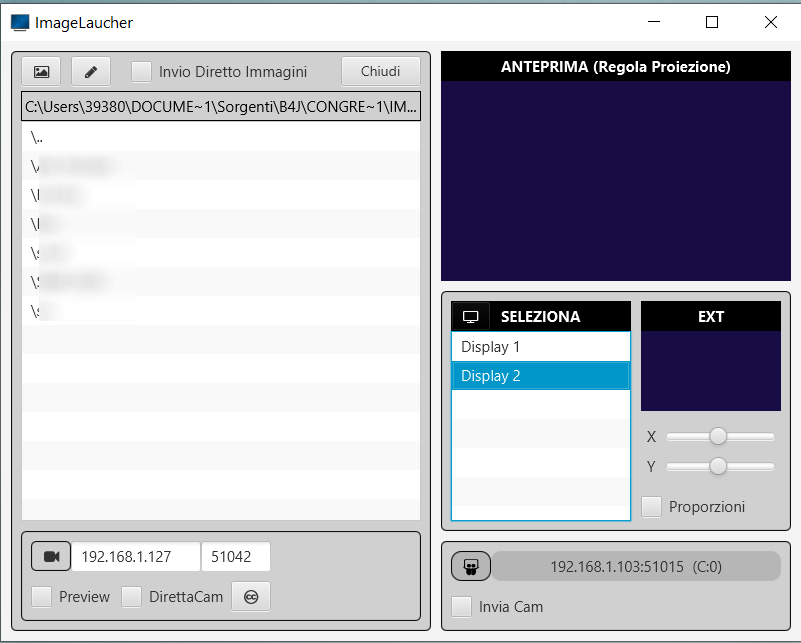Close the ImageLaucher window
Image resolution: width=801 pixels, height=643 pixels.
pos(771,22)
